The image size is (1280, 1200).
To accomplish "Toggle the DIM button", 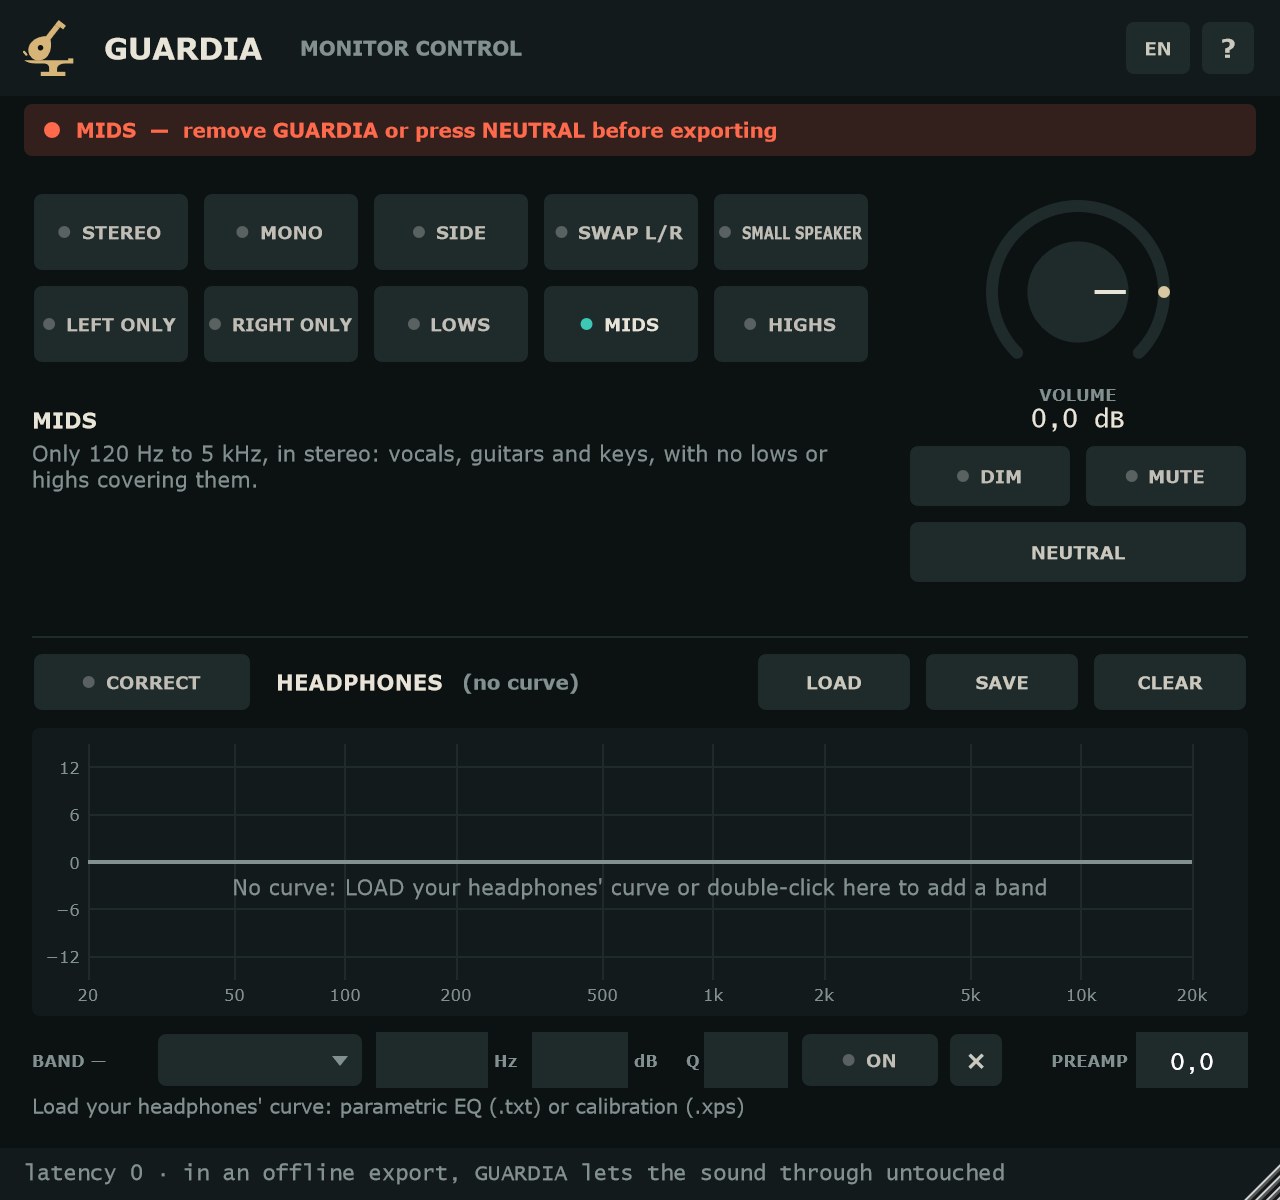I will [x=990, y=476].
